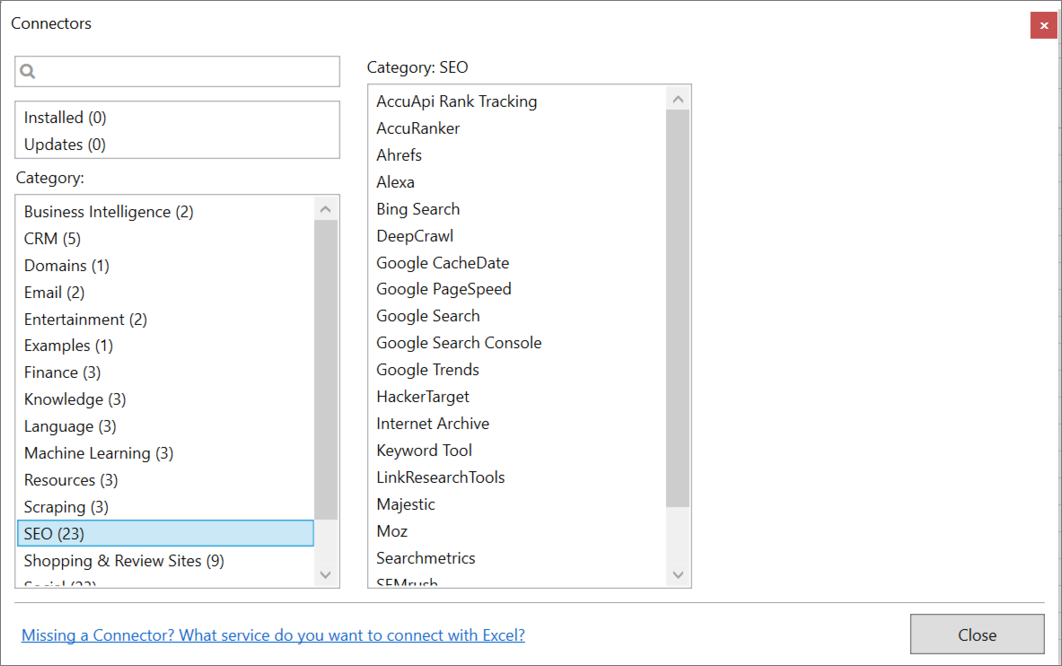
Task: Select the Moz connector
Action: point(392,531)
